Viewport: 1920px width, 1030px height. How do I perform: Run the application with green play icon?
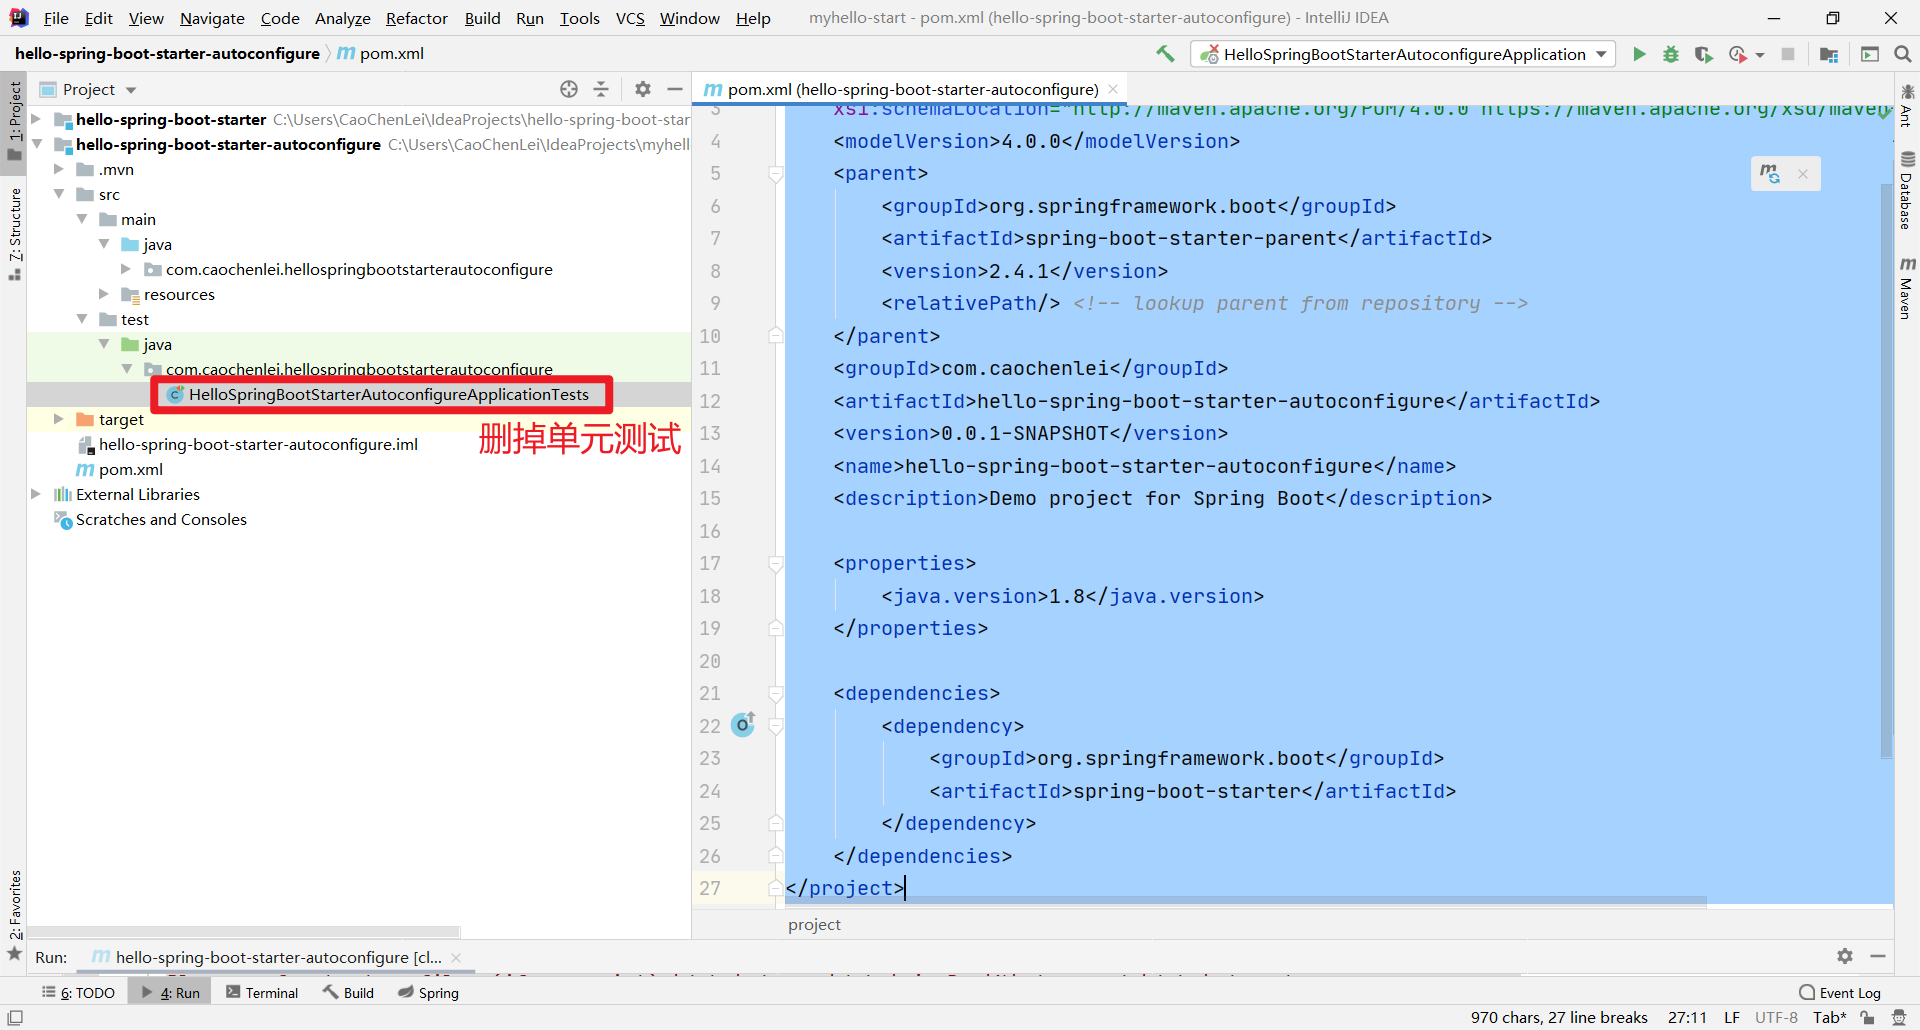point(1639,54)
